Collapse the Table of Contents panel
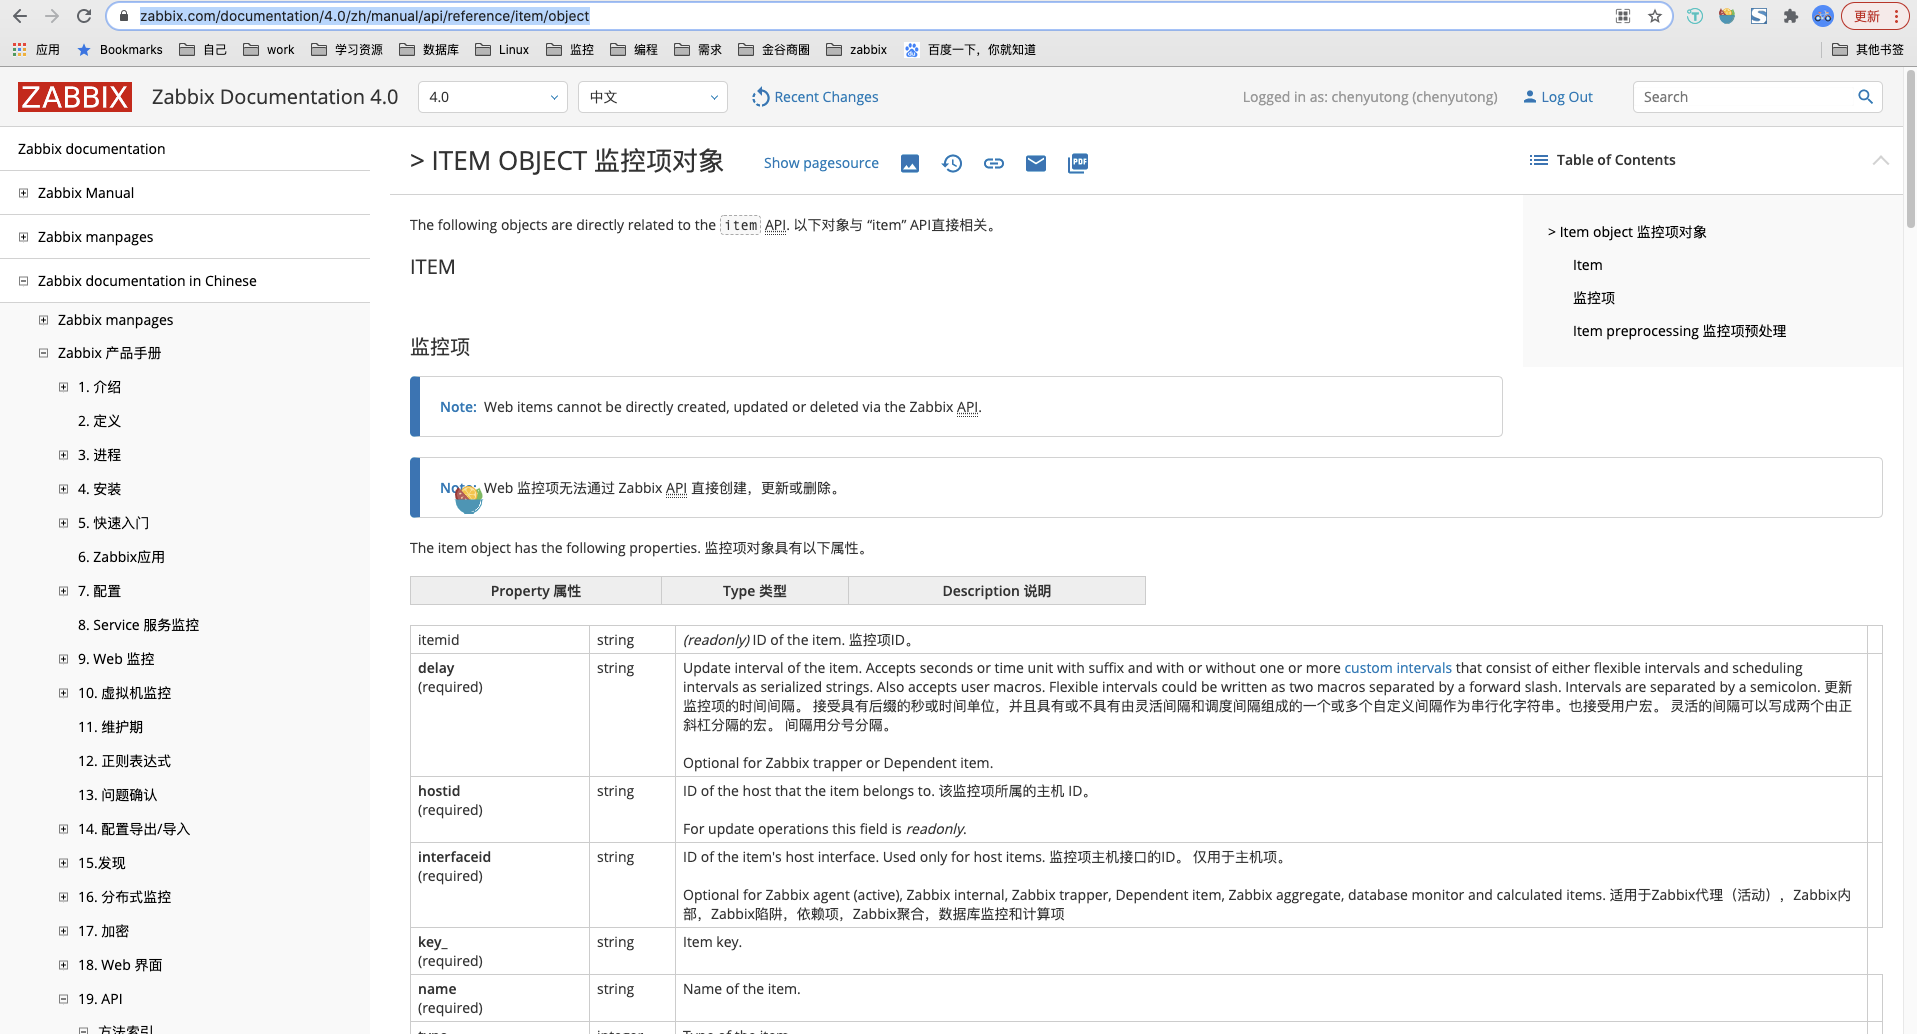1917x1034 pixels. [1880, 160]
